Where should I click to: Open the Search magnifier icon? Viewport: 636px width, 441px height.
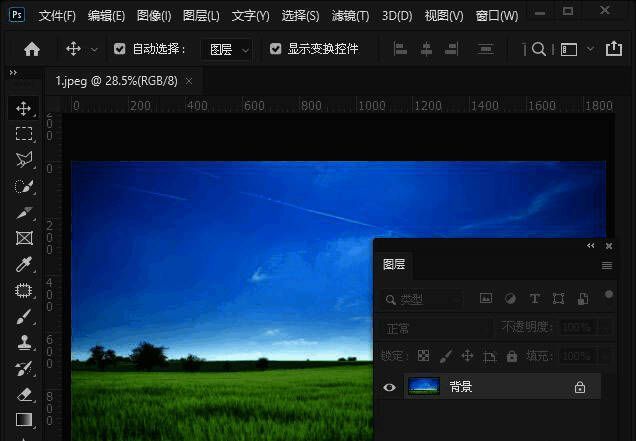click(x=539, y=49)
